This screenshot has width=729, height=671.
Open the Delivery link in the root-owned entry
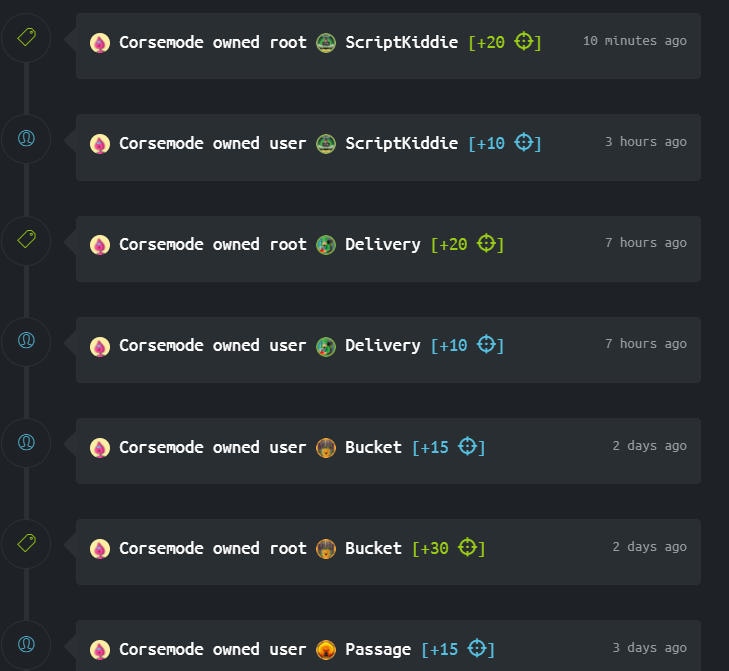(x=383, y=245)
